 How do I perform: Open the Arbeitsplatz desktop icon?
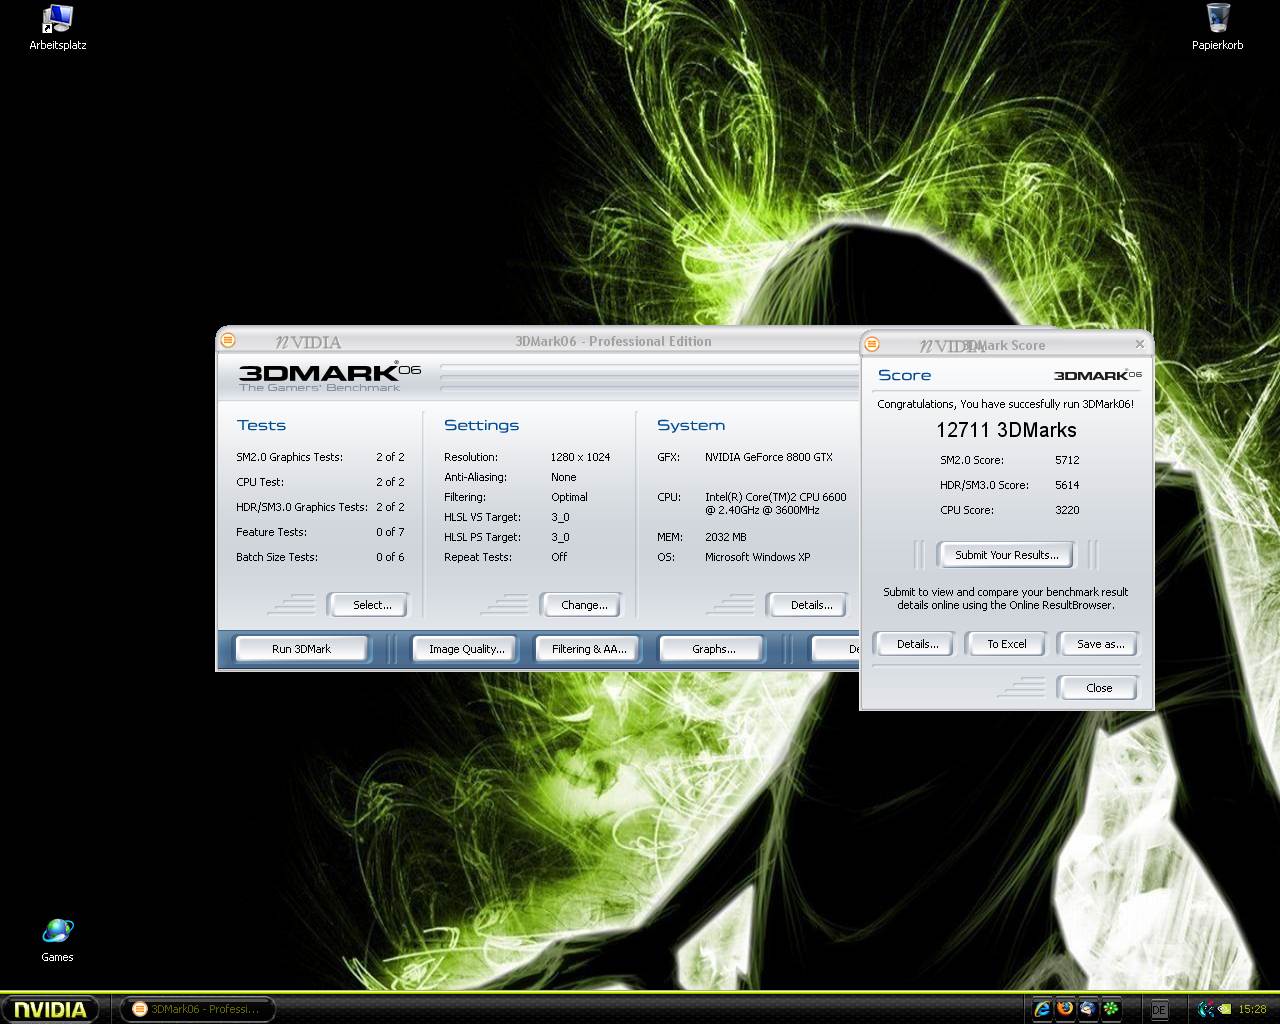click(x=58, y=27)
